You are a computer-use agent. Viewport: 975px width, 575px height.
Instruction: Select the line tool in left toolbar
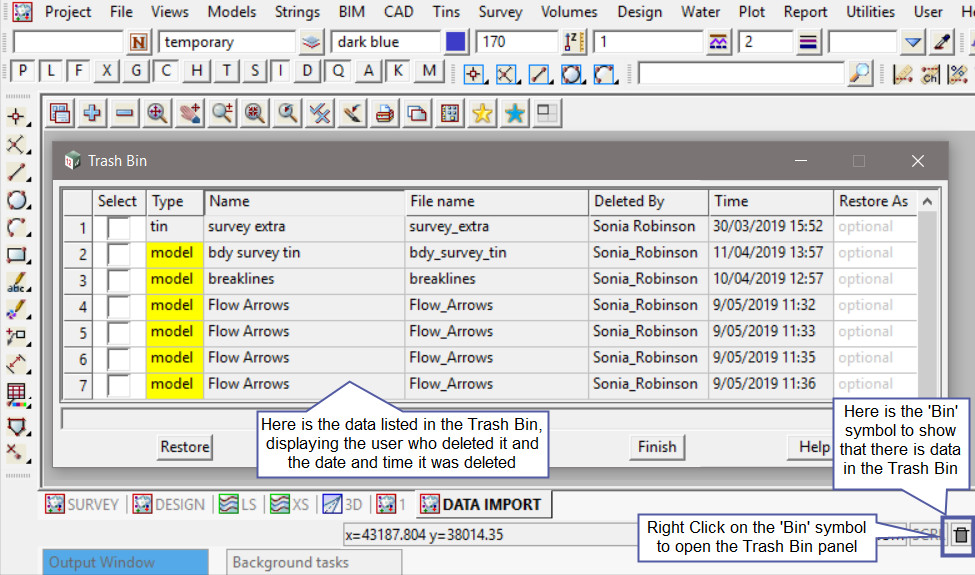point(15,172)
